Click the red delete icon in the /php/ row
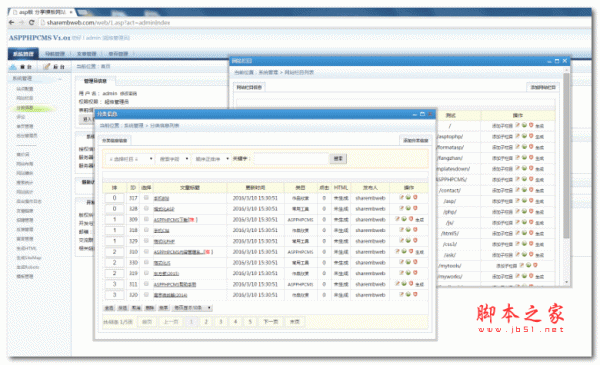Image resolution: width=600 pixels, height=365 pixels. point(531,211)
